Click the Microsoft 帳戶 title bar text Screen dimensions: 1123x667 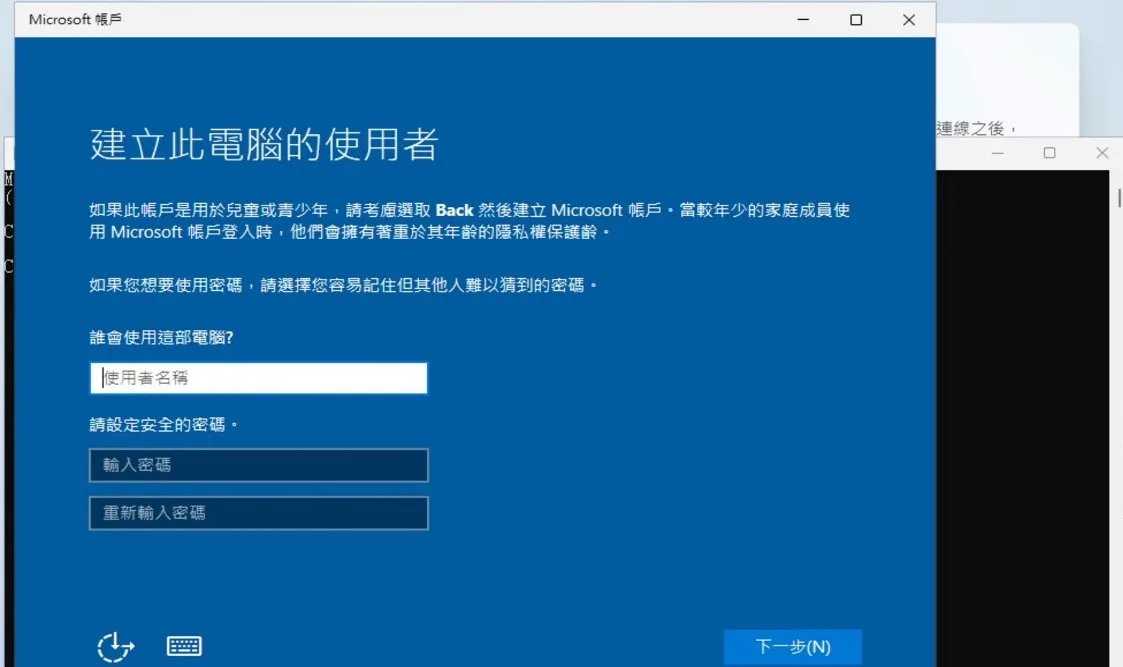point(76,20)
